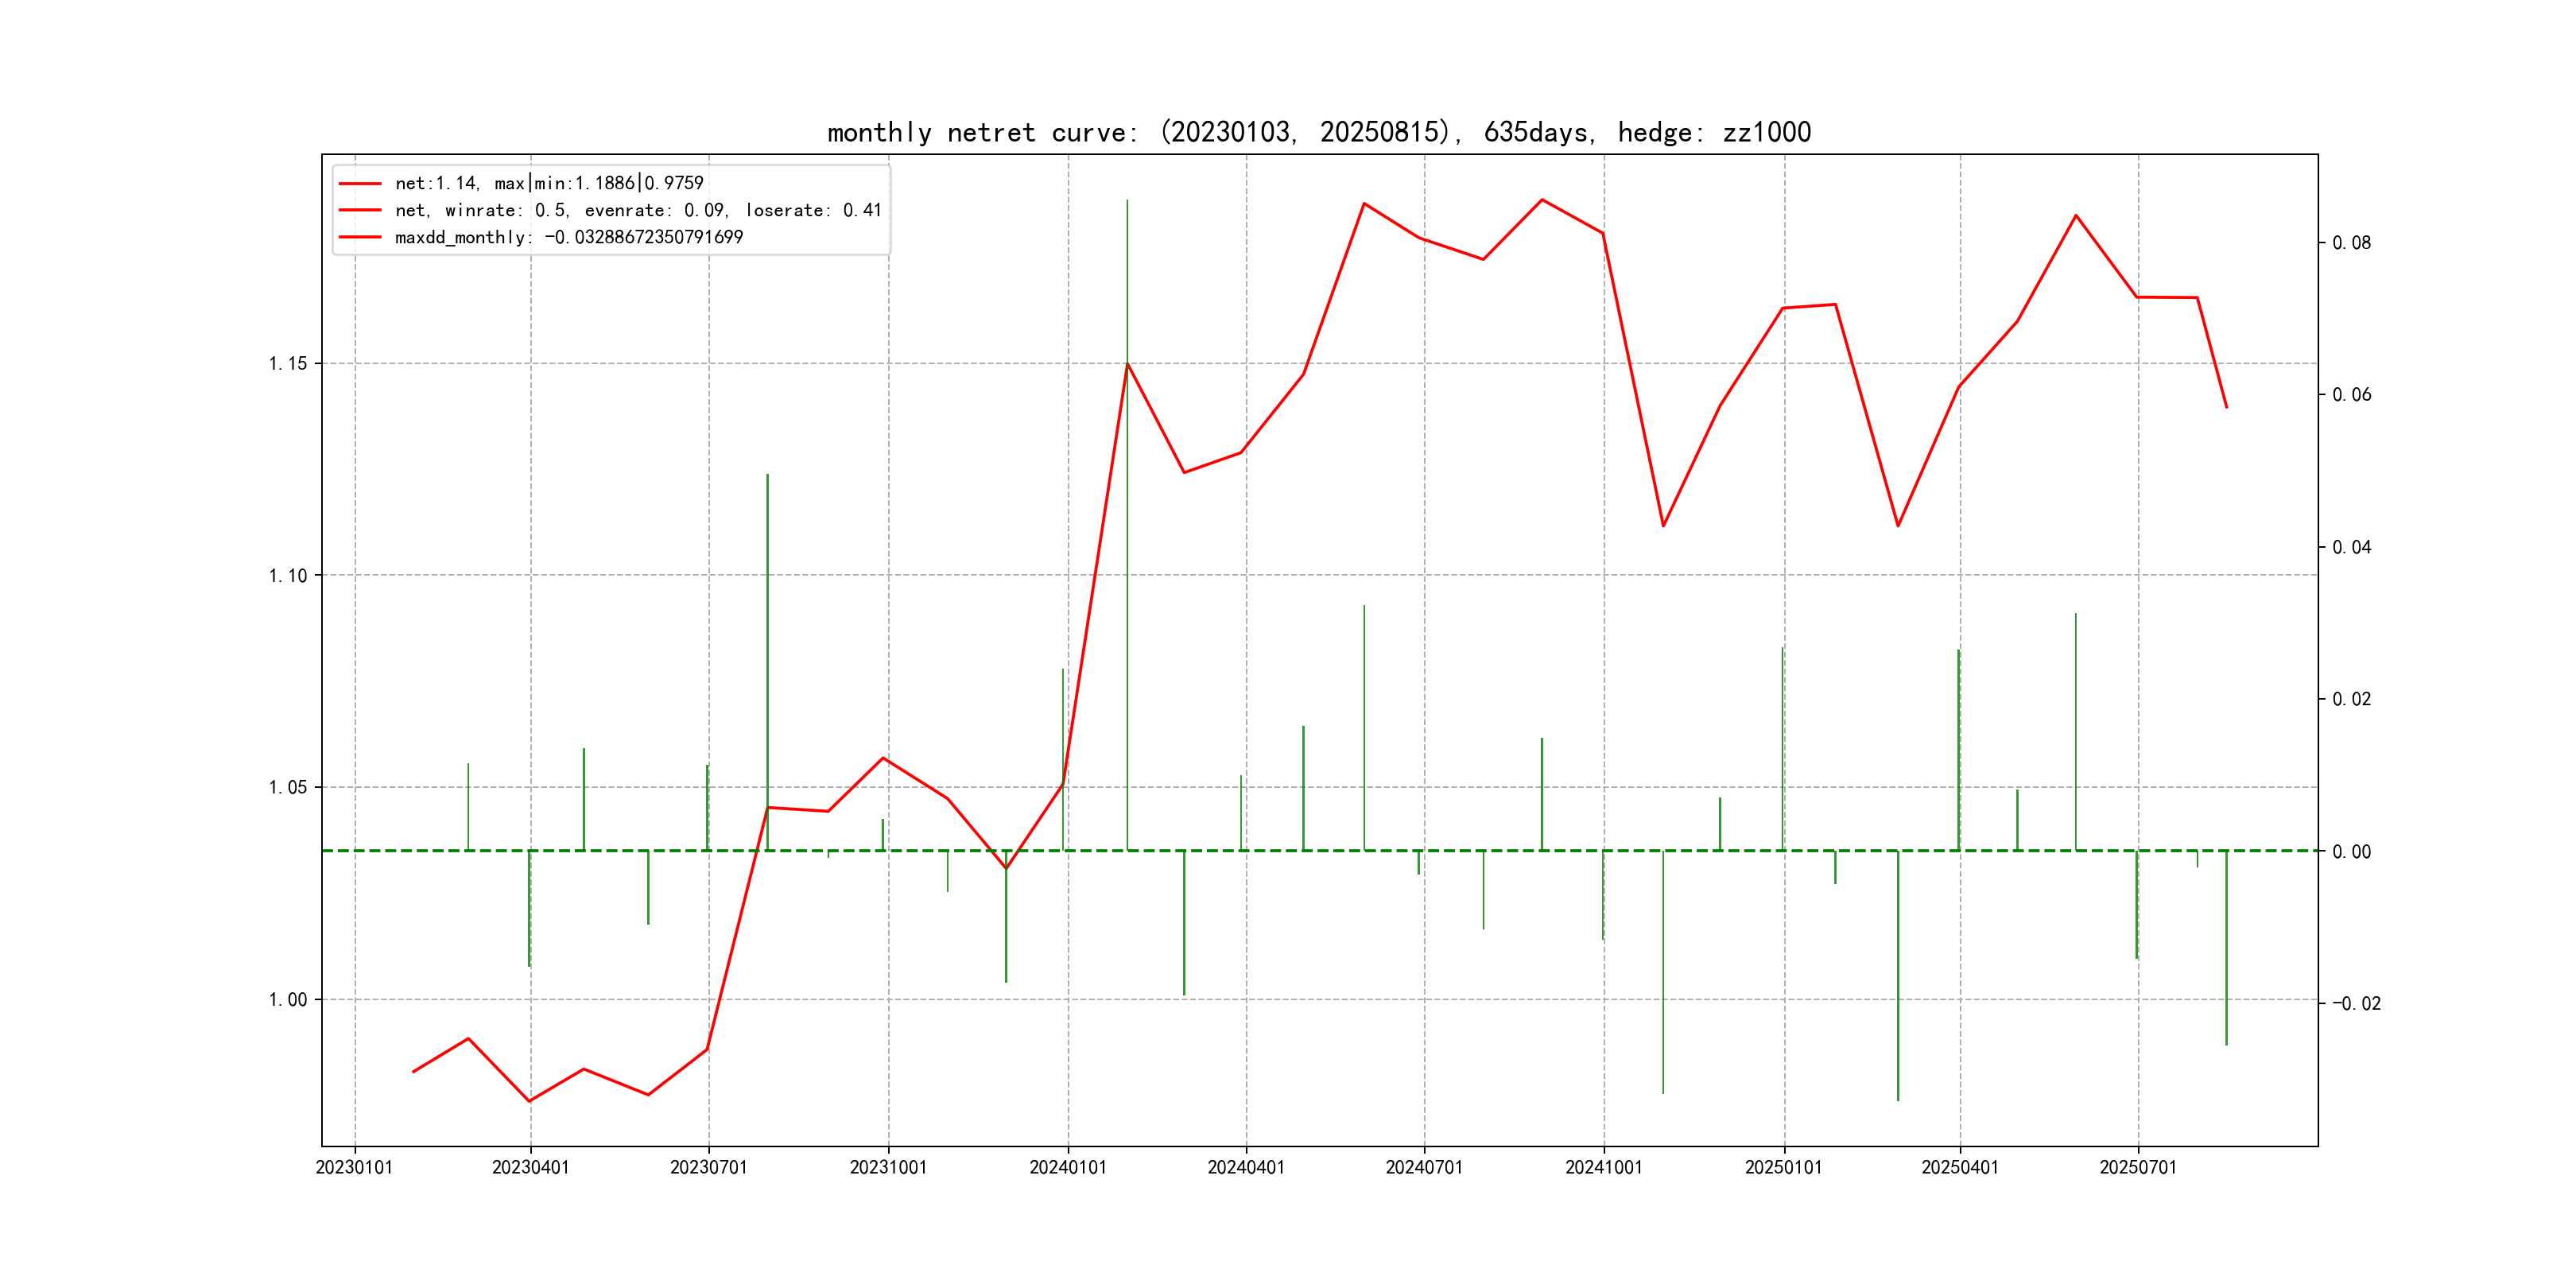
Task: Click the chart title text
Action: [x=1318, y=132]
